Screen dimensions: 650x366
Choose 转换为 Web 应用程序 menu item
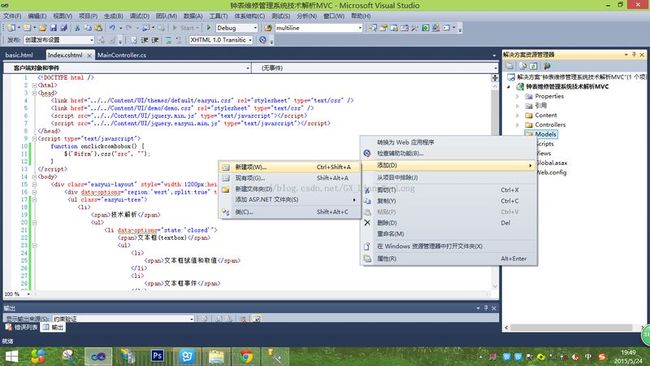[449, 142]
